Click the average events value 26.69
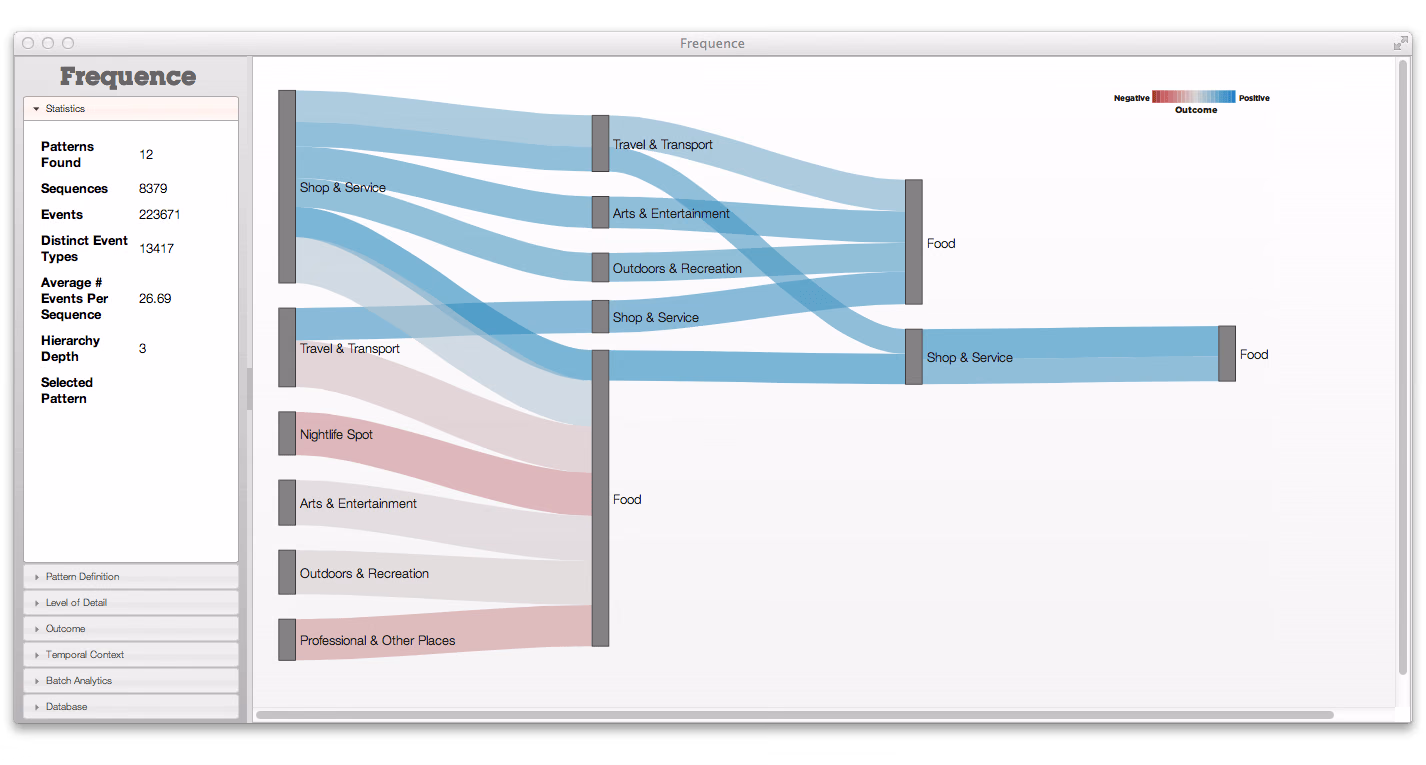This screenshot has height=765, width=1426. click(x=155, y=298)
